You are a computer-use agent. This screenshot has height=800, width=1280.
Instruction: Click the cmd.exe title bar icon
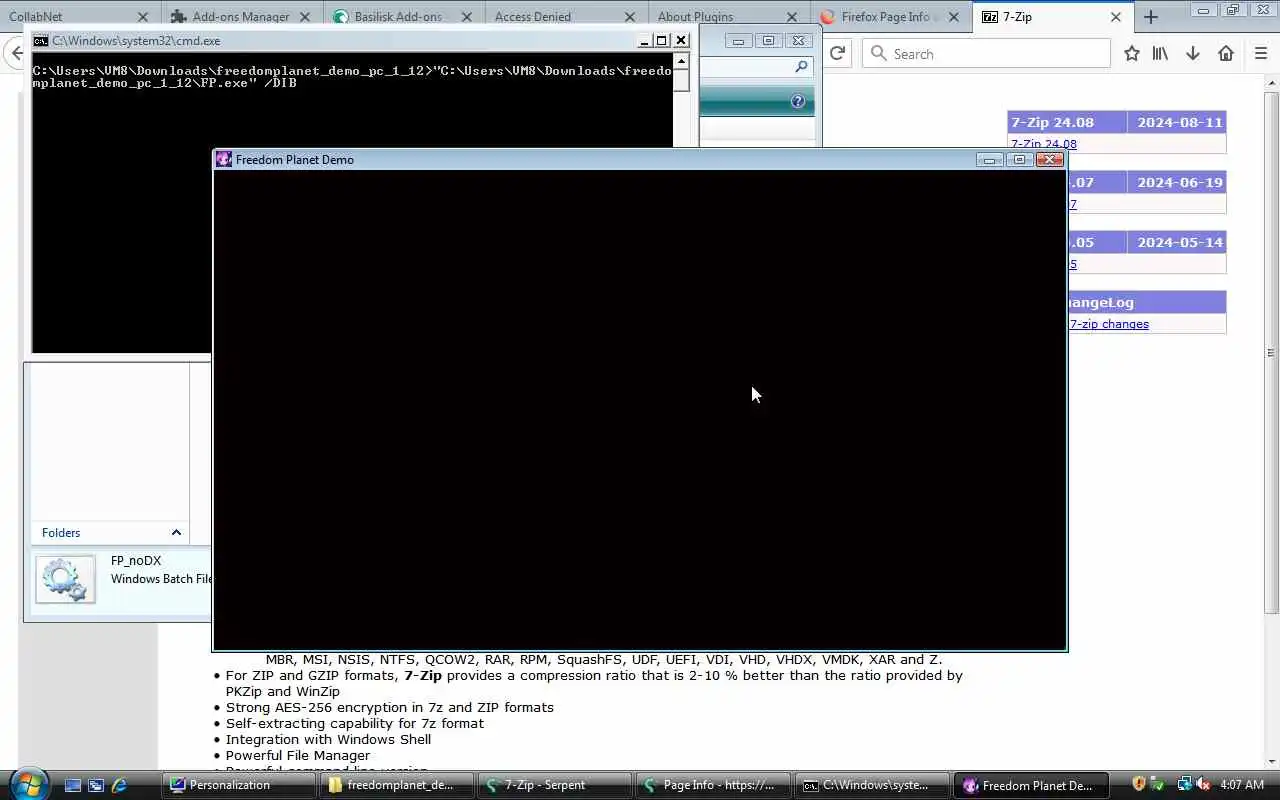40,41
